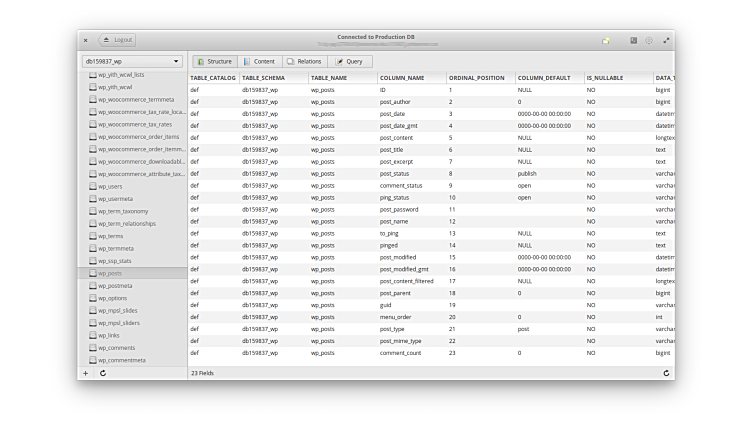Switch to the Relations tab

tap(304, 61)
